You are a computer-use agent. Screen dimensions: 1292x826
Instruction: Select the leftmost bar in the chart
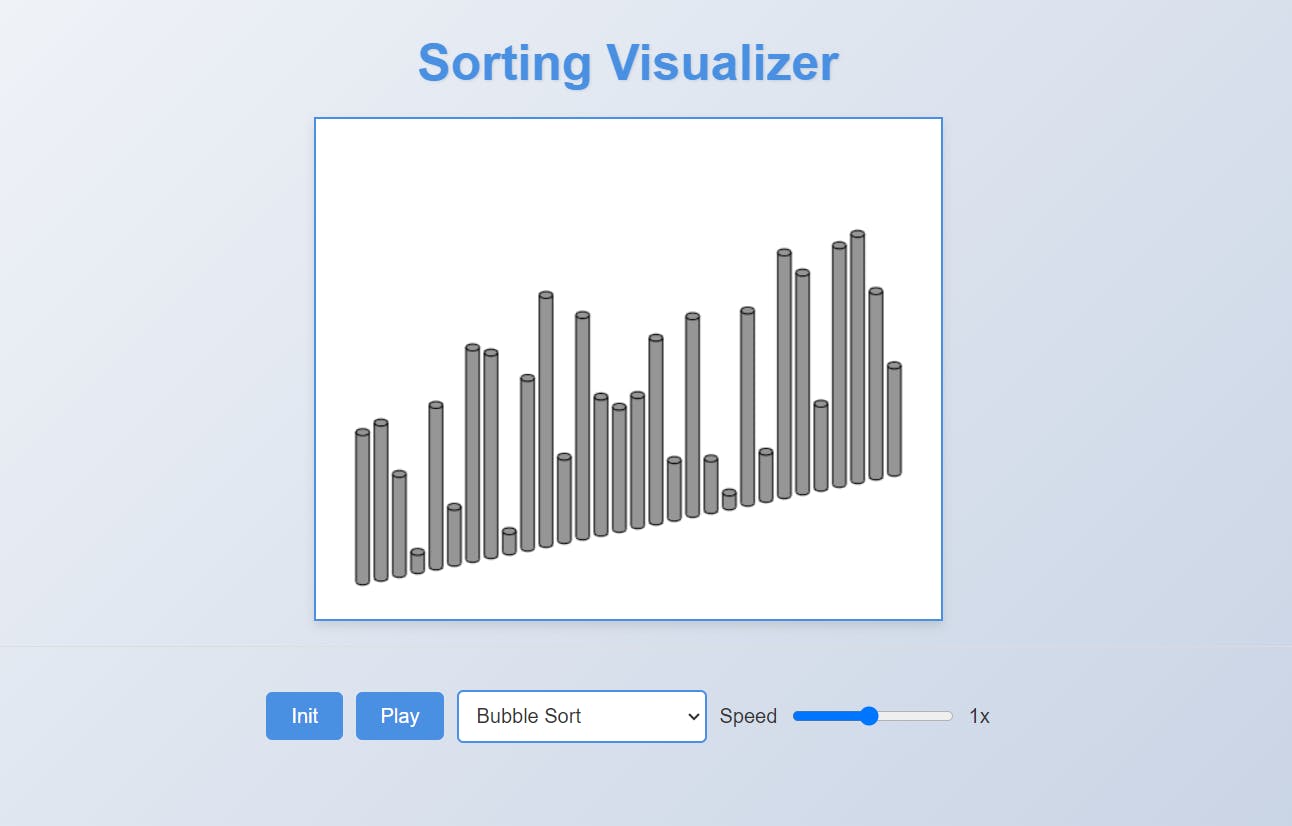362,507
